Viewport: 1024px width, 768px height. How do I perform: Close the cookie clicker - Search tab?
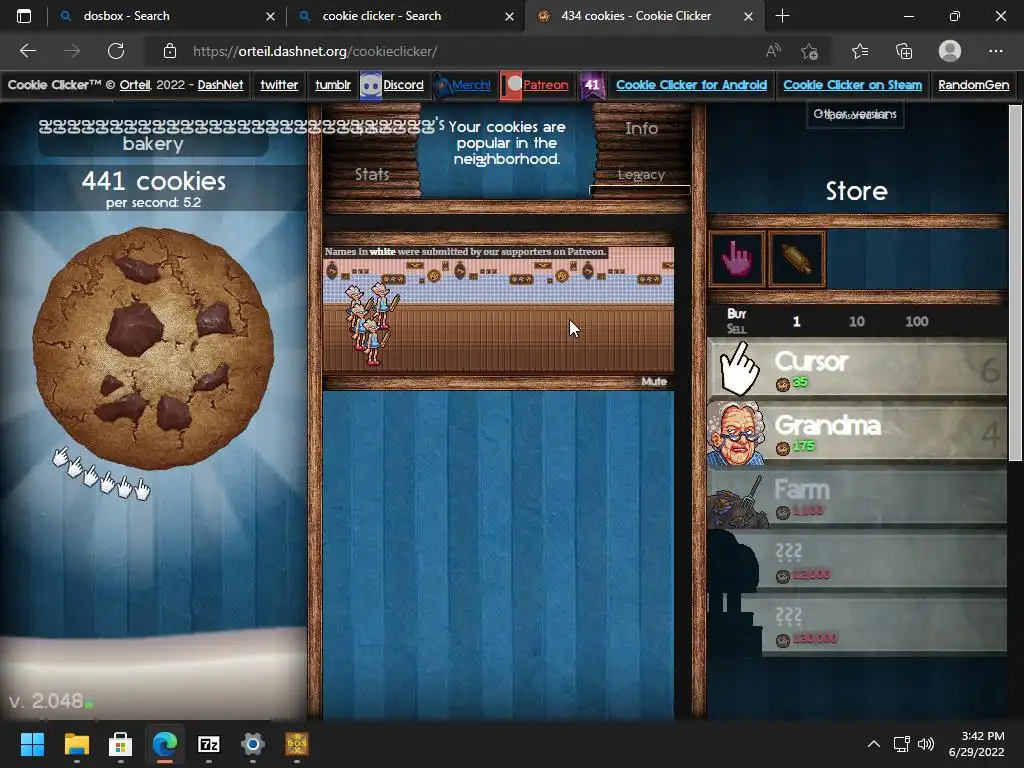[x=509, y=16]
